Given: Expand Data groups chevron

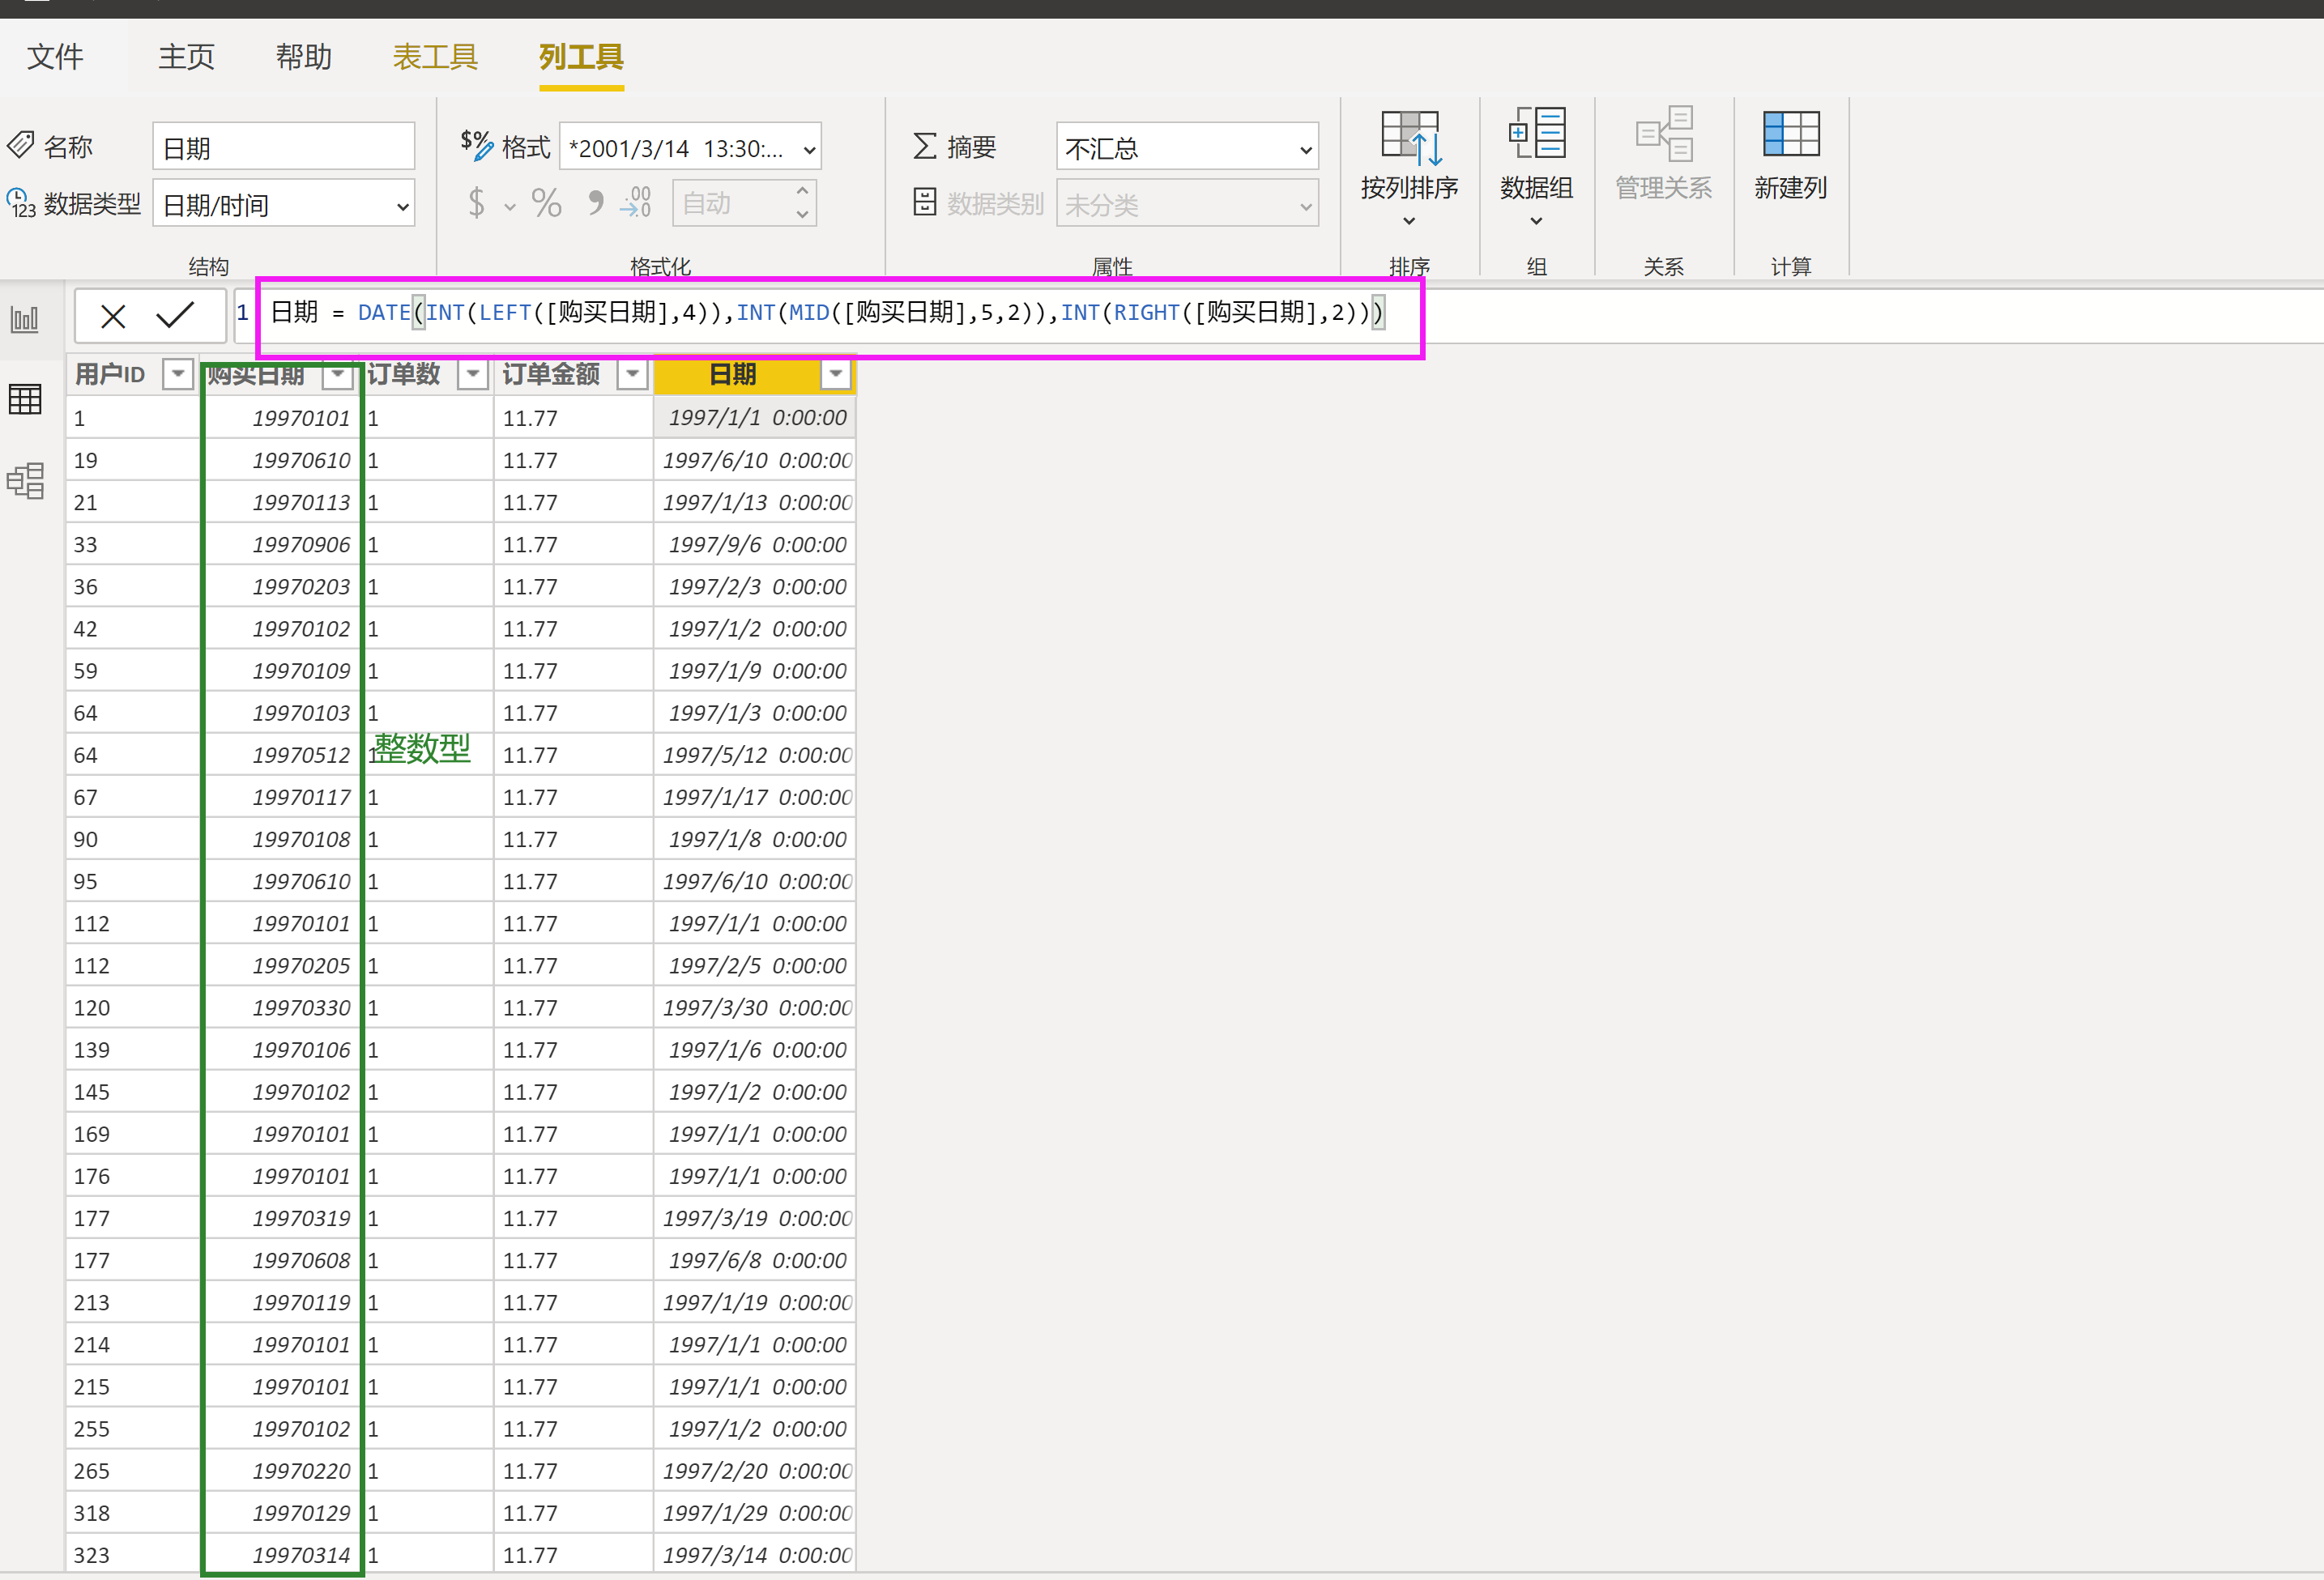Looking at the screenshot, I should 1536,221.
